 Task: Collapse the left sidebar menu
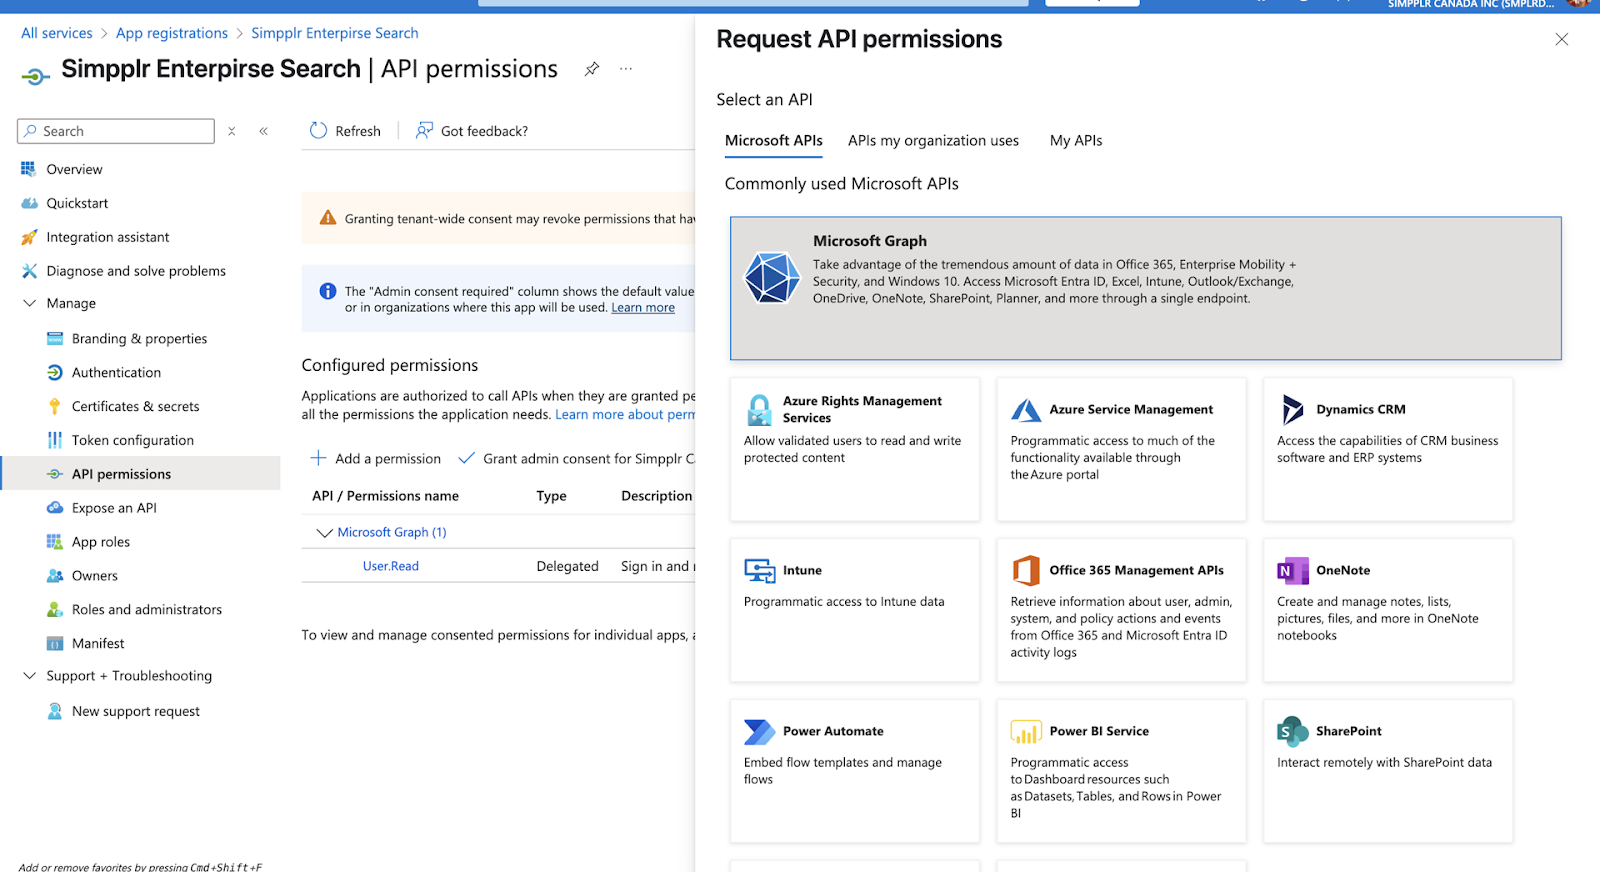coord(264,131)
